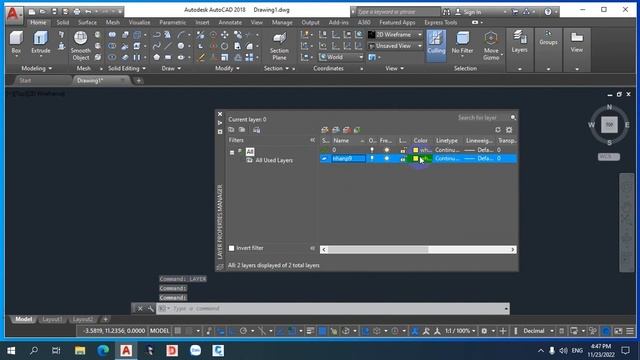
Task: Expand the Draw panel
Action: point(171,69)
